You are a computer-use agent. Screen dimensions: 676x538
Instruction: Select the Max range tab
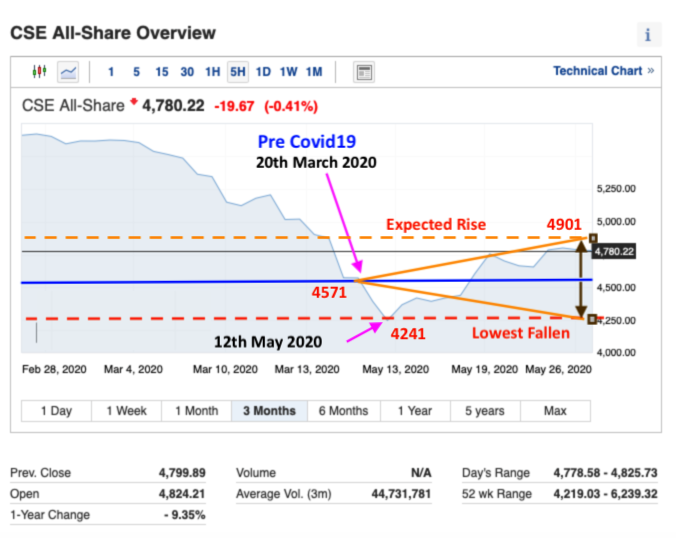[x=555, y=411]
